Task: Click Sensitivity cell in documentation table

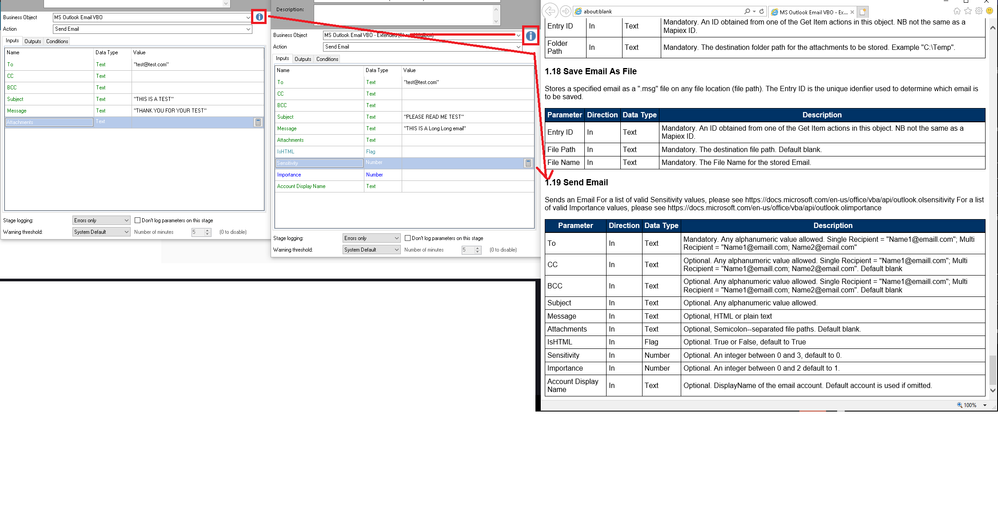Action: point(575,355)
